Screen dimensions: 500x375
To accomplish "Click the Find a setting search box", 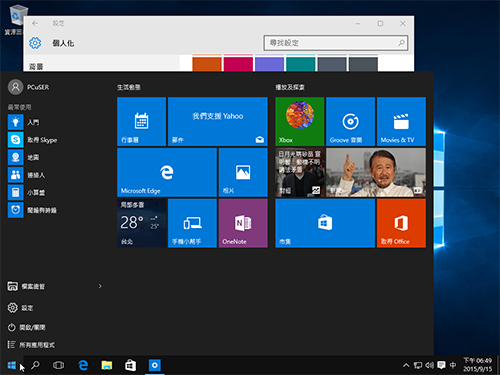I will pyautogui.click(x=336, y=43).
